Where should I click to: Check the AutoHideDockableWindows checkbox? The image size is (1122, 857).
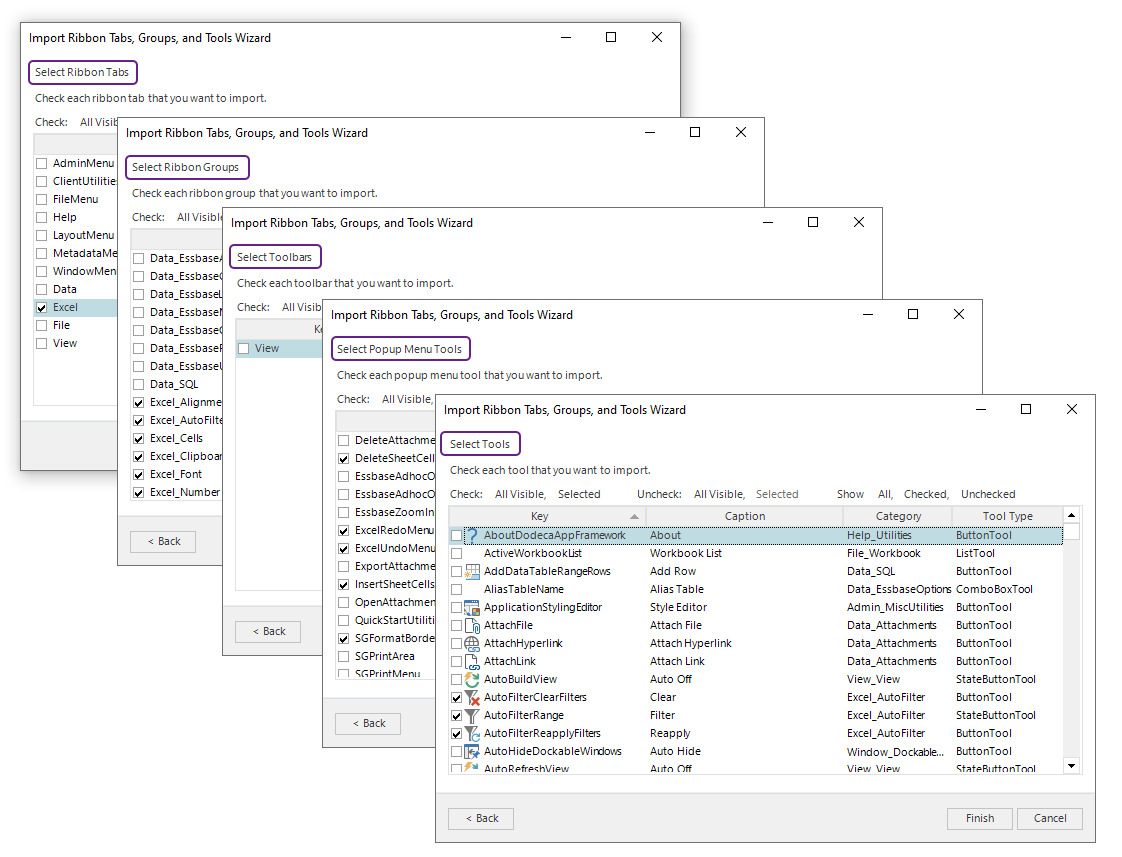[457, 751]
